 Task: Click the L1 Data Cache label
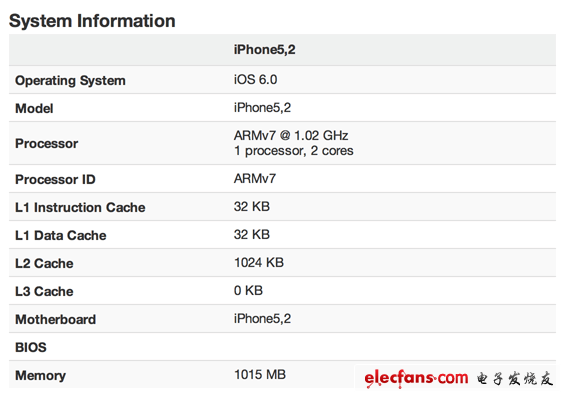click(x=60, y=235)
